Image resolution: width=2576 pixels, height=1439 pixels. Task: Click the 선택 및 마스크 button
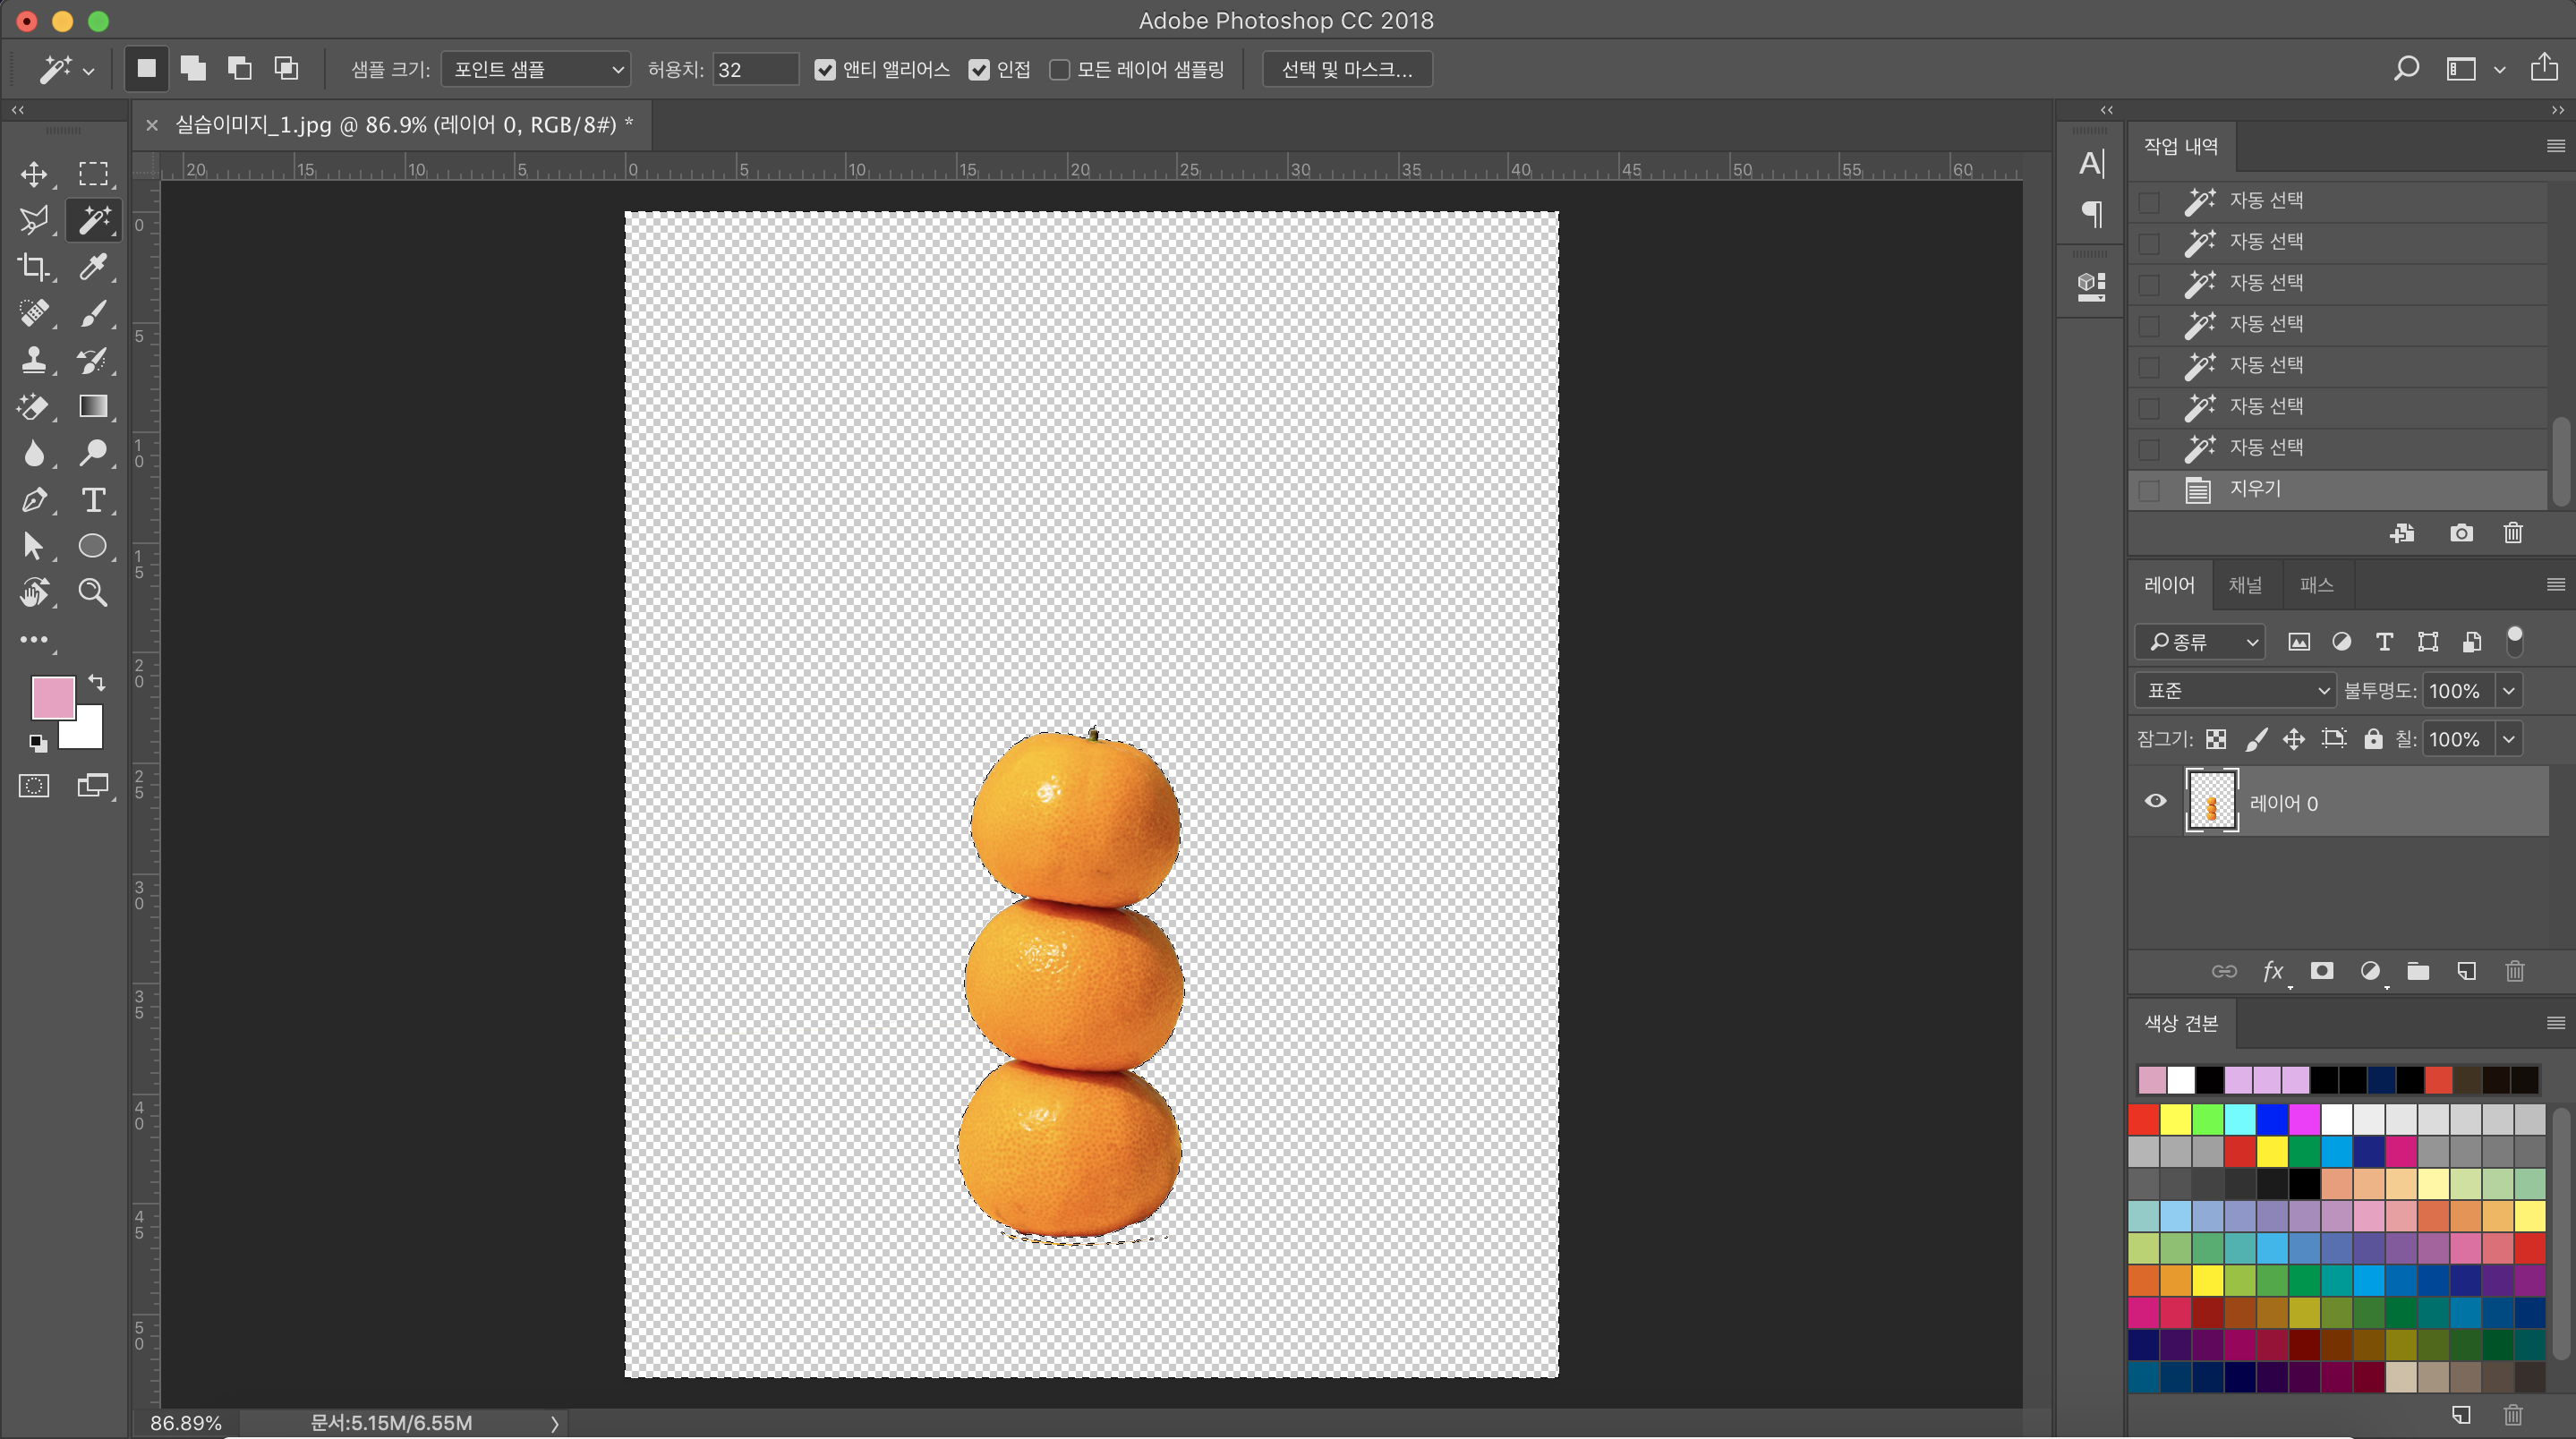pos(1346,70)
